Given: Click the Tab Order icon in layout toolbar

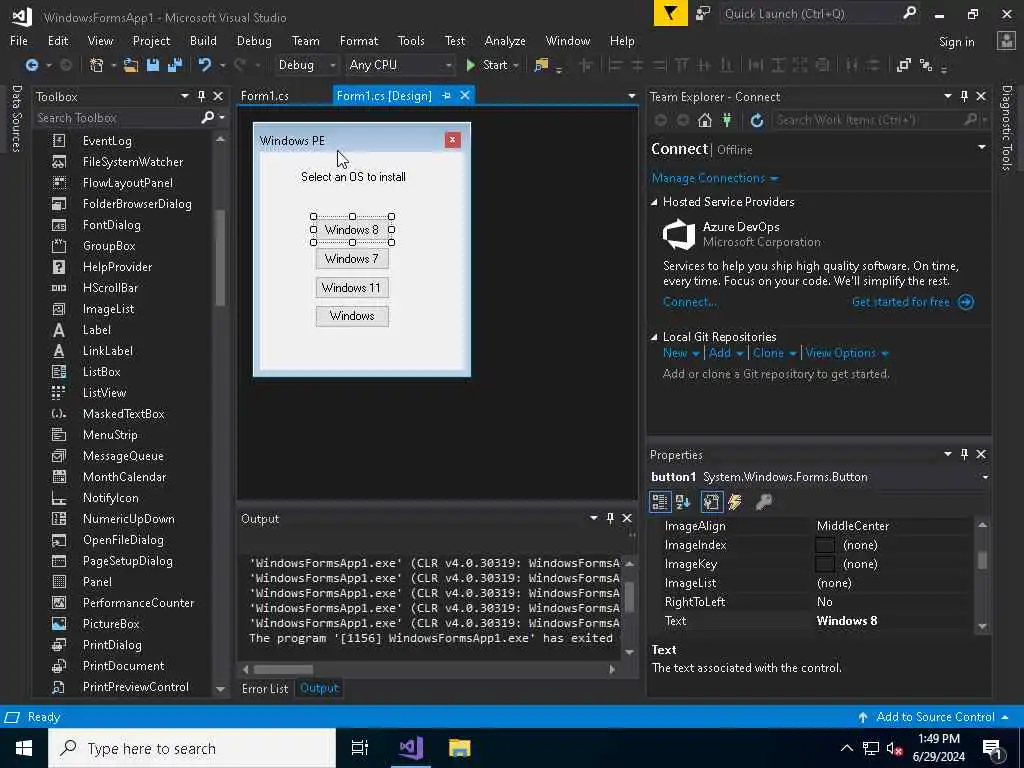Looking at the screenshot, I should pos(926,65).
